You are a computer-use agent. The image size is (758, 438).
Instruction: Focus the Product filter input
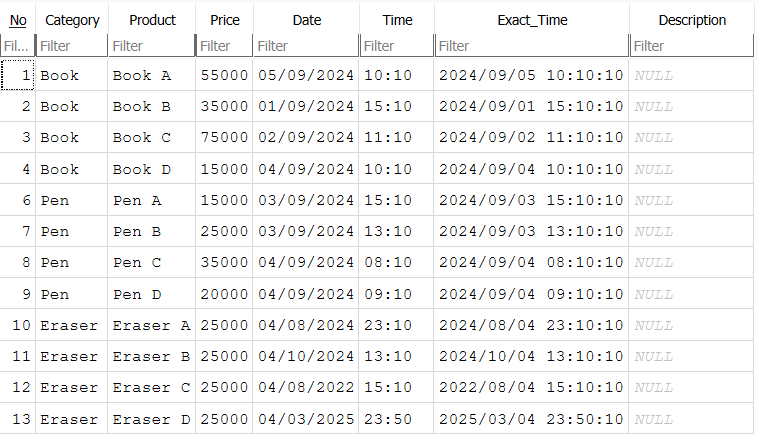(152, 46)
